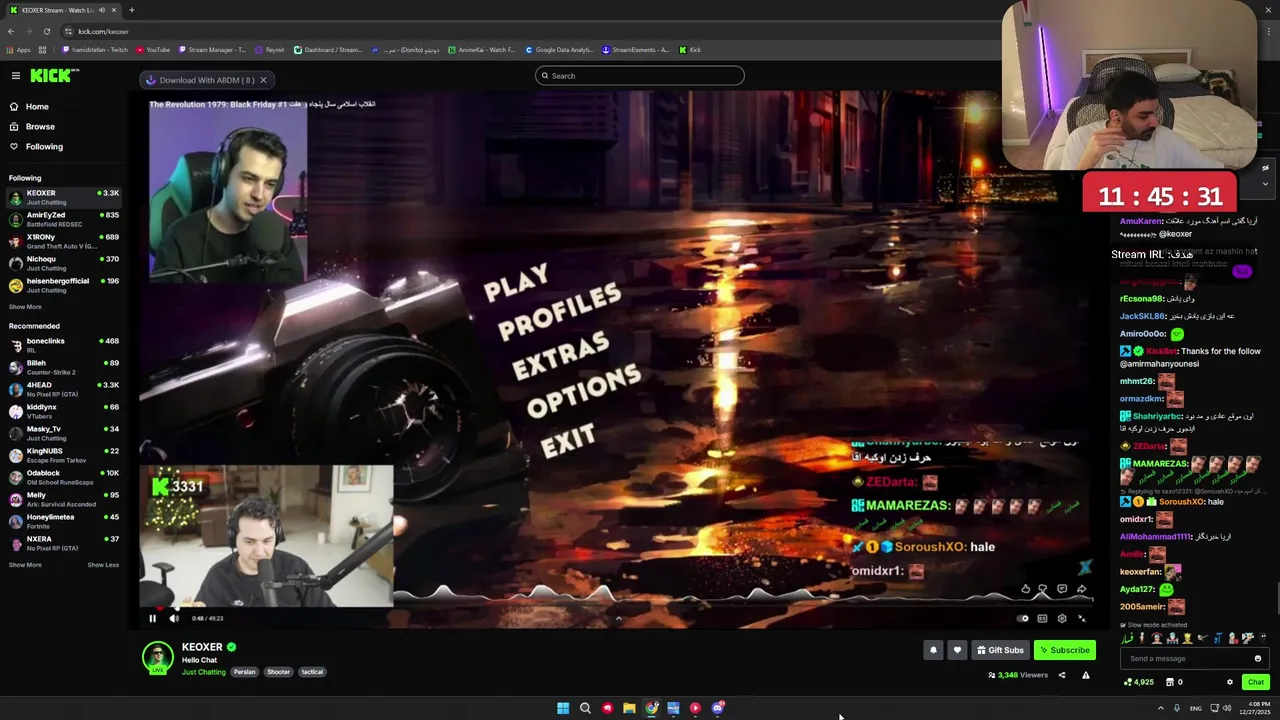Screen dimensions: 1280x720
Task: Share the stream via share icon
Action: [1062, 675]
